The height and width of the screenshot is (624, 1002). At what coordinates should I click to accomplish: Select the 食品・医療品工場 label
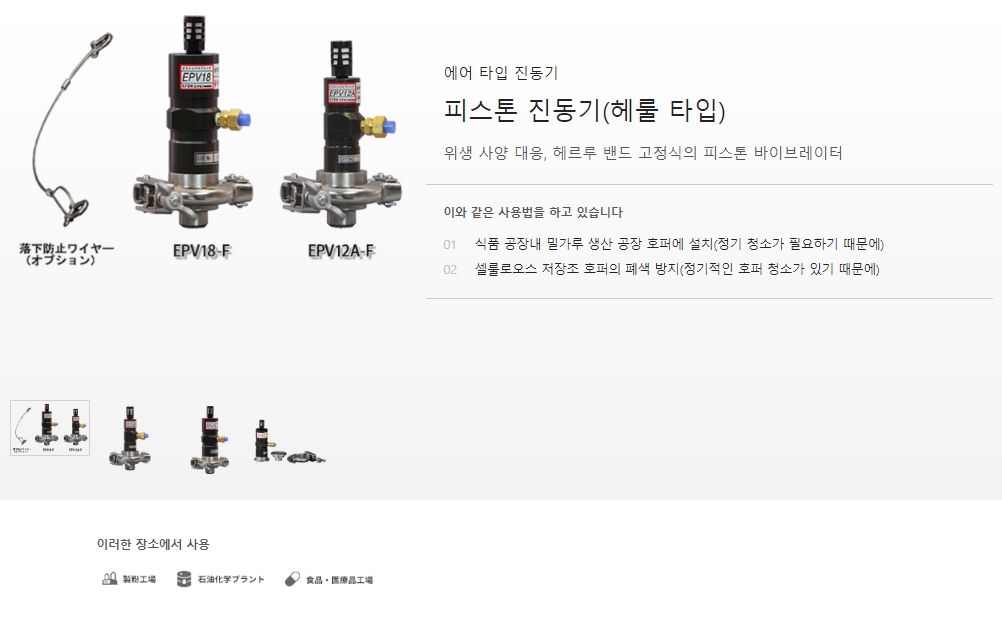pyautogui.click(x=339, y=580)
